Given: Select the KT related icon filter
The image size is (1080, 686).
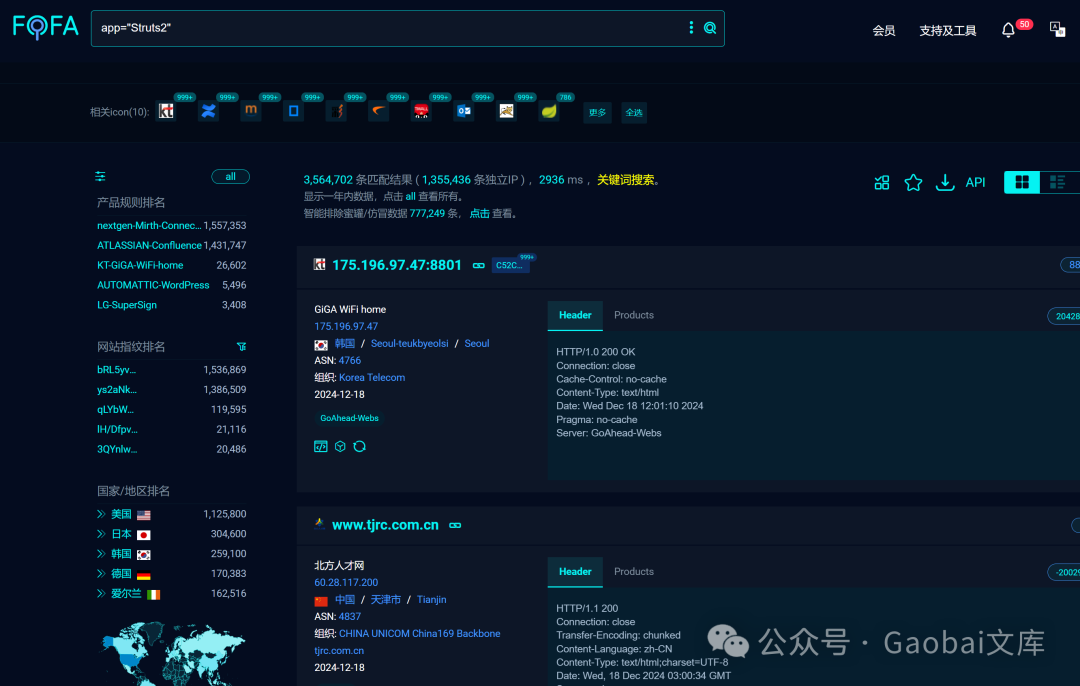Looking at the screenshot, I should (166, 111).
